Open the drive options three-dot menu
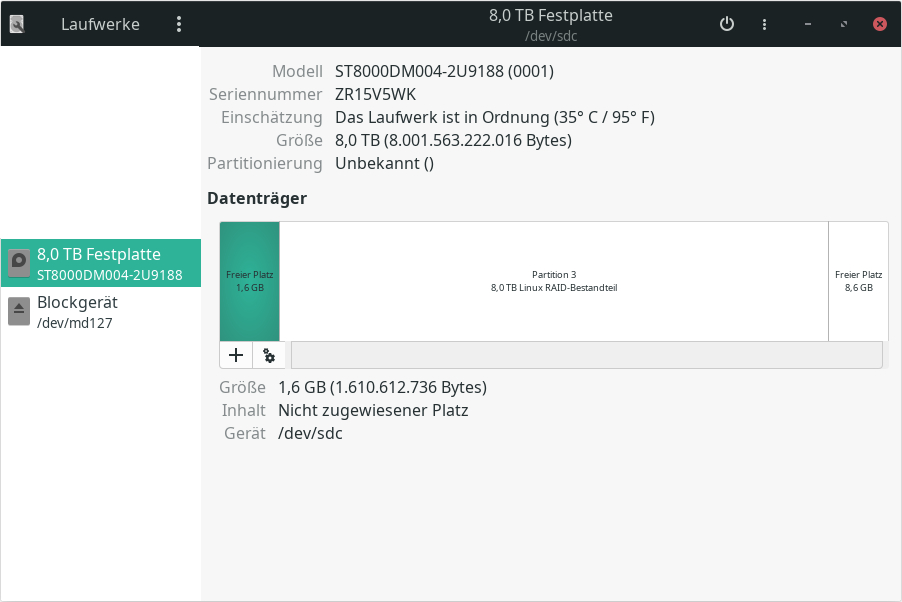 (x=765, y=24)
